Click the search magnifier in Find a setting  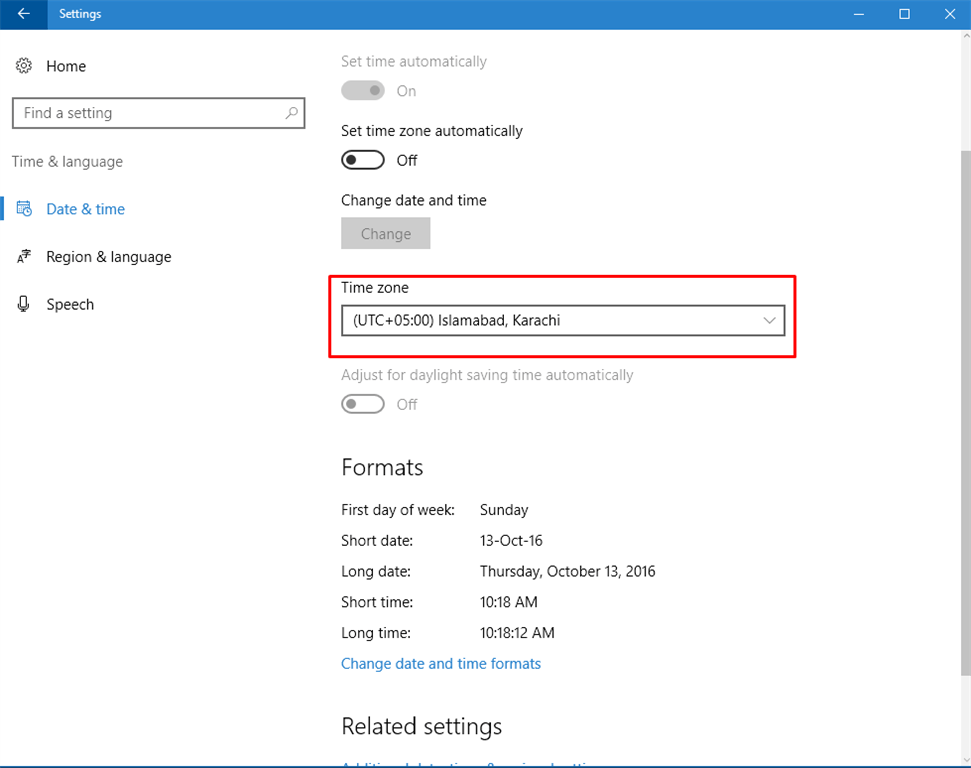point(290,113)
